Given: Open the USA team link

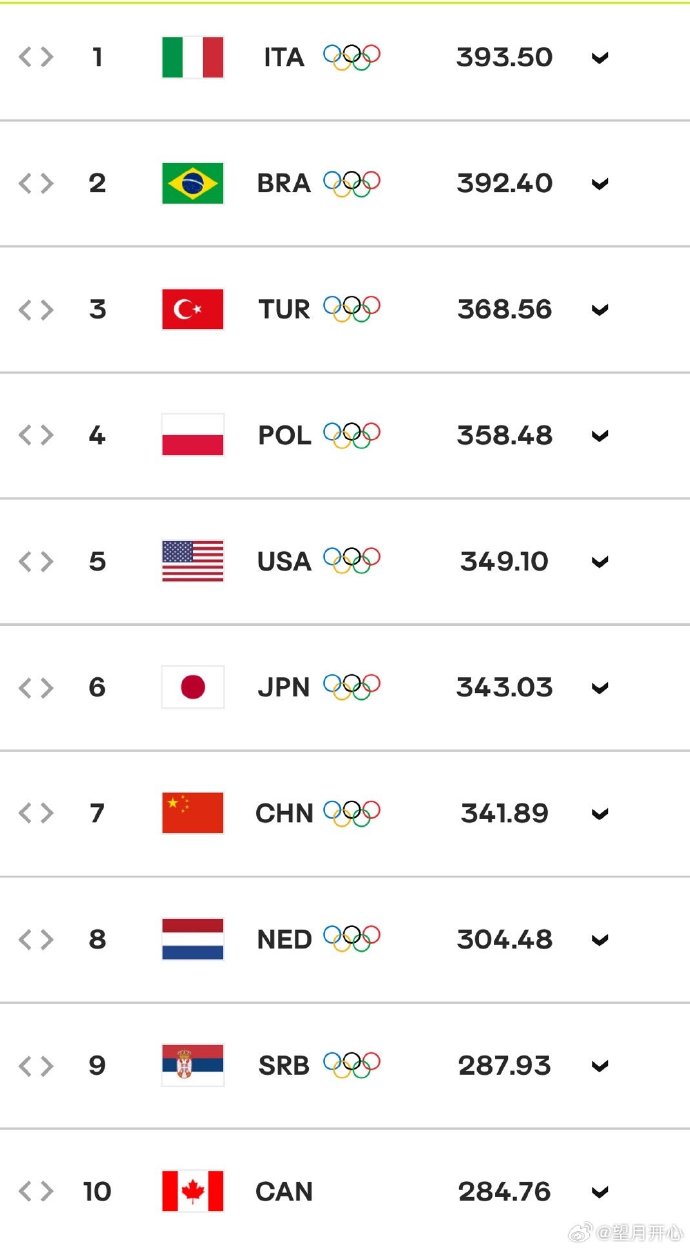Looking at the screenshot, I should [284, 561].
